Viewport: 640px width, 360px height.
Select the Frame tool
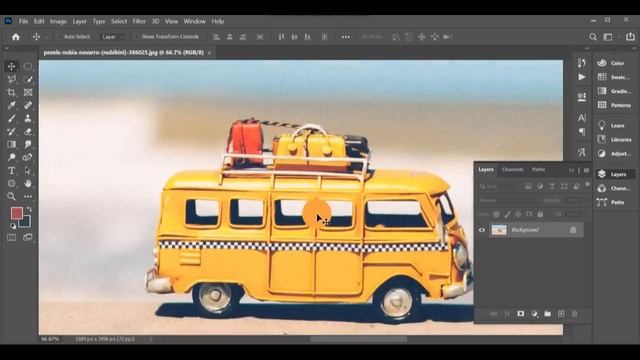(28, 92)
